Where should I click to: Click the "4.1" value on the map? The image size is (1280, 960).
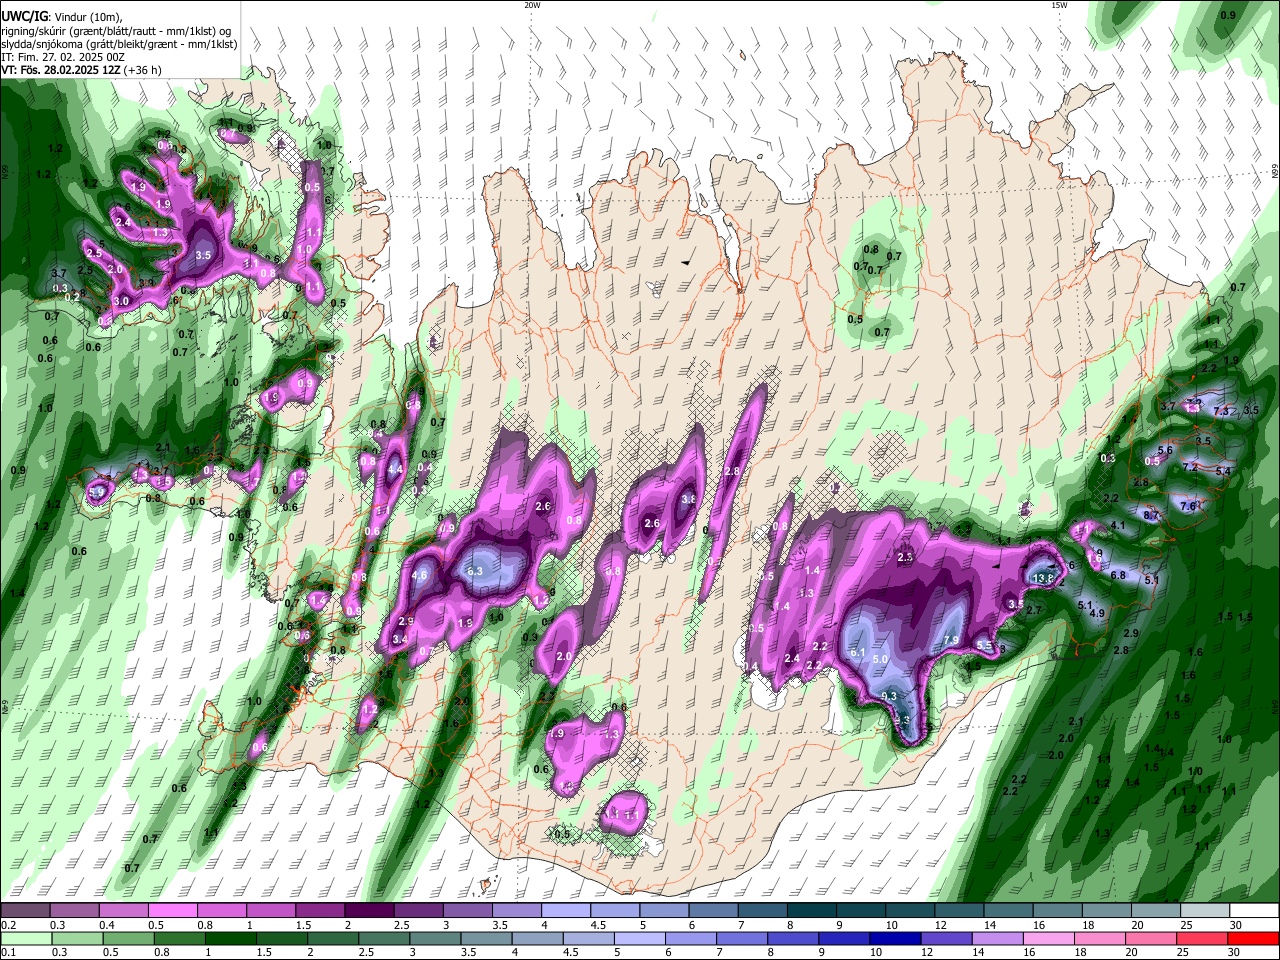tap(1118, 526)
